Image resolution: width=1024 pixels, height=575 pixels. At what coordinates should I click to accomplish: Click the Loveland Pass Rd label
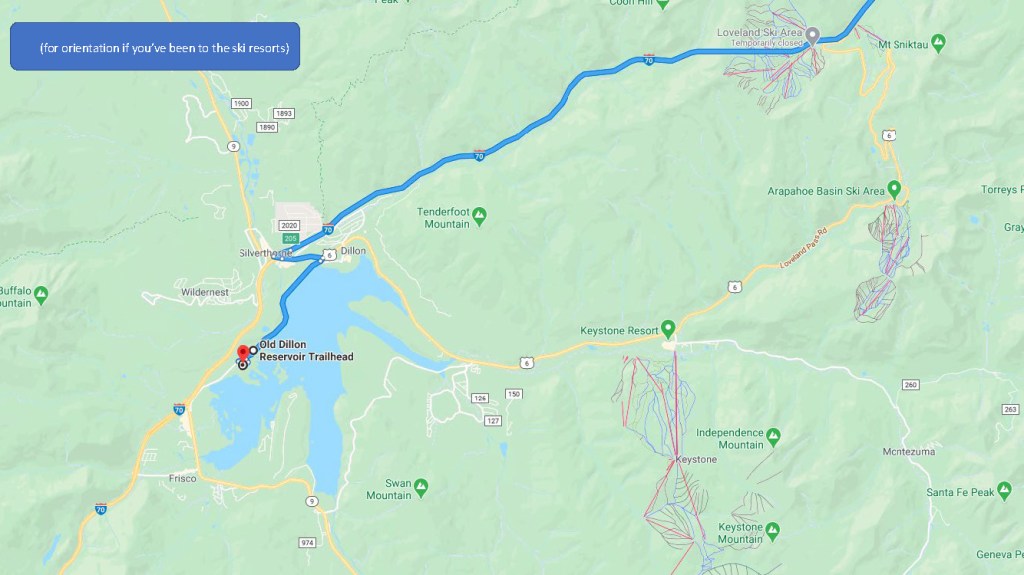pos(803,248)
